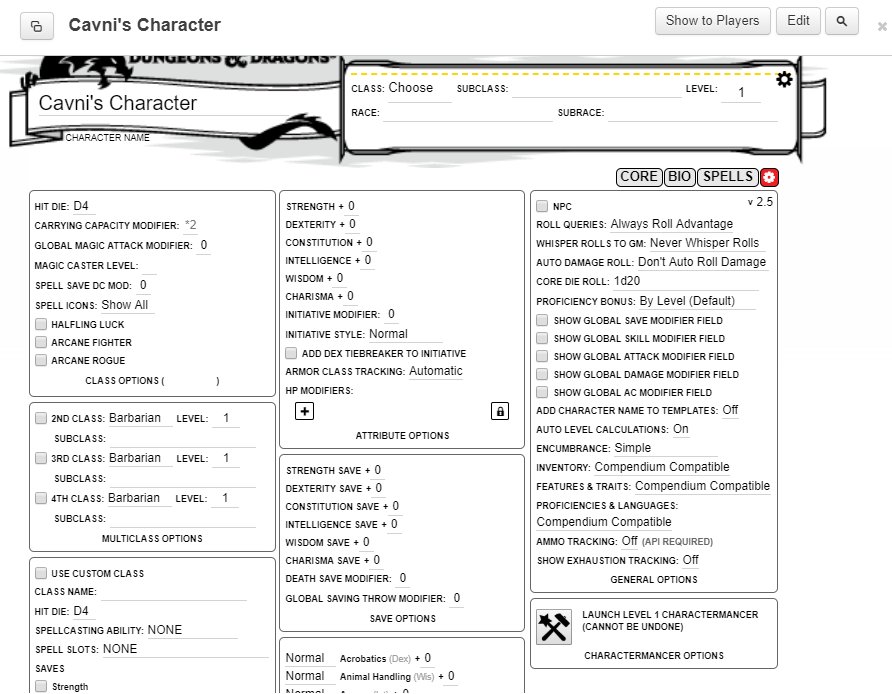Check Use Custom Class
Viewport: 892px width, 694px height.
click(41, 573)
